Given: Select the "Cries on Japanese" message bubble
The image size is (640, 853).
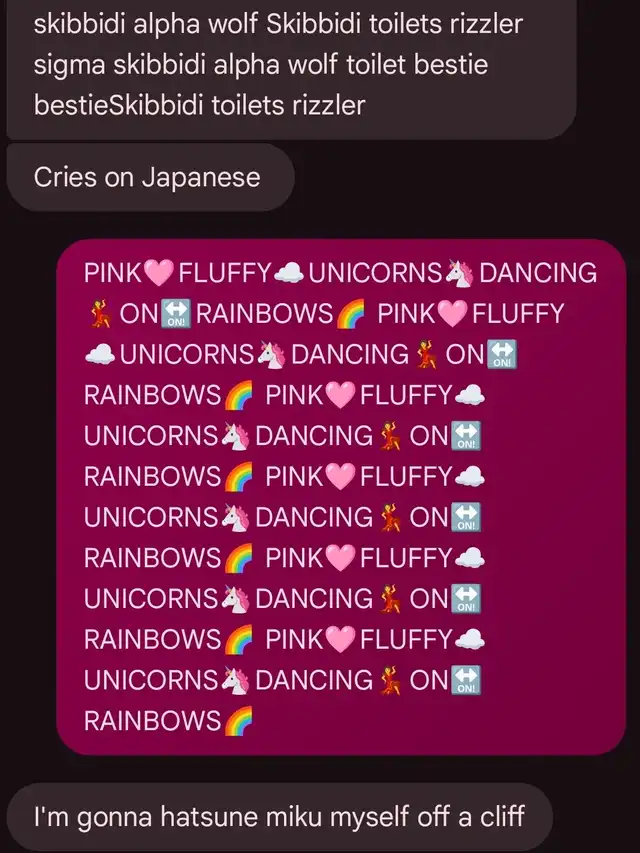Looking at the screenshot, I should 150,177.
